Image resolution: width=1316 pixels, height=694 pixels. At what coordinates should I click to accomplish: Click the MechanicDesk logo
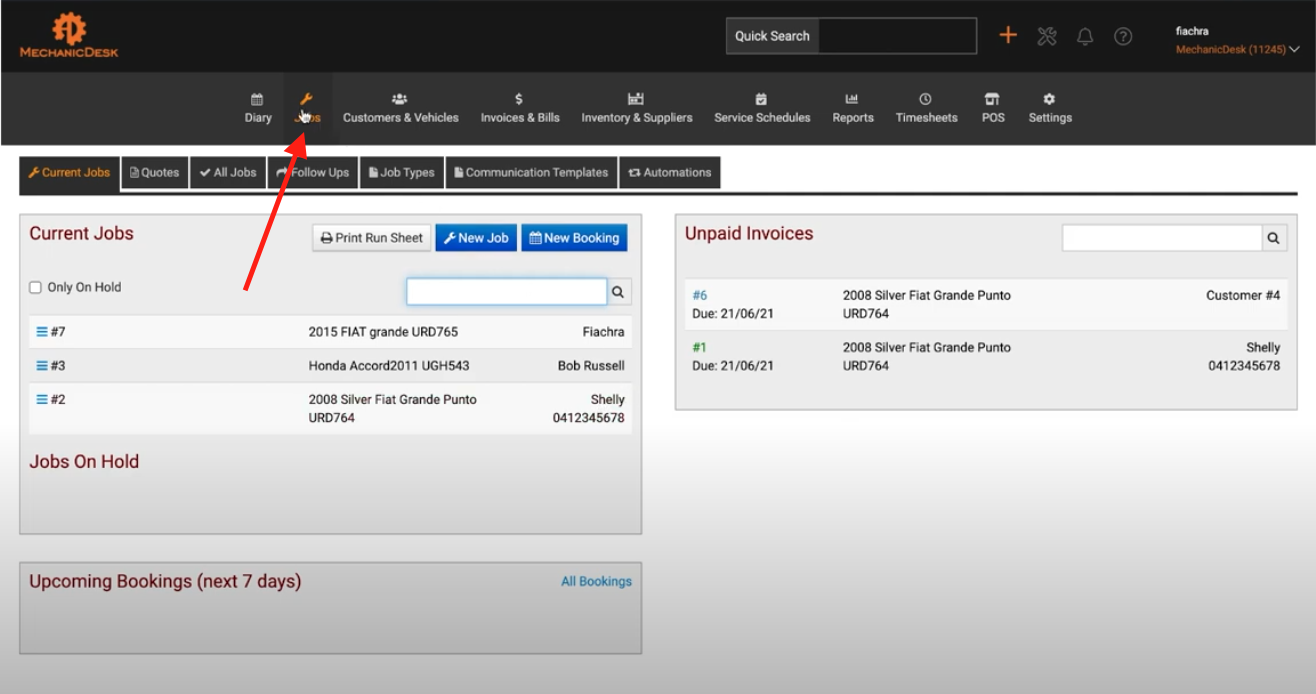point(69,35)
